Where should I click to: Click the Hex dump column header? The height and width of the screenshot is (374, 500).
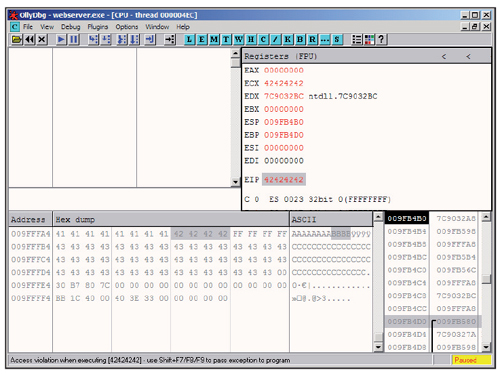pyautogui.click(x=171, y=219)
